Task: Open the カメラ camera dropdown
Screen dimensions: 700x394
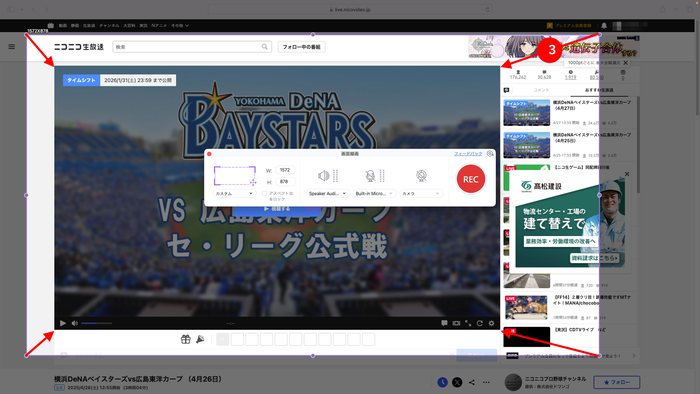Action: coord(421,193)
